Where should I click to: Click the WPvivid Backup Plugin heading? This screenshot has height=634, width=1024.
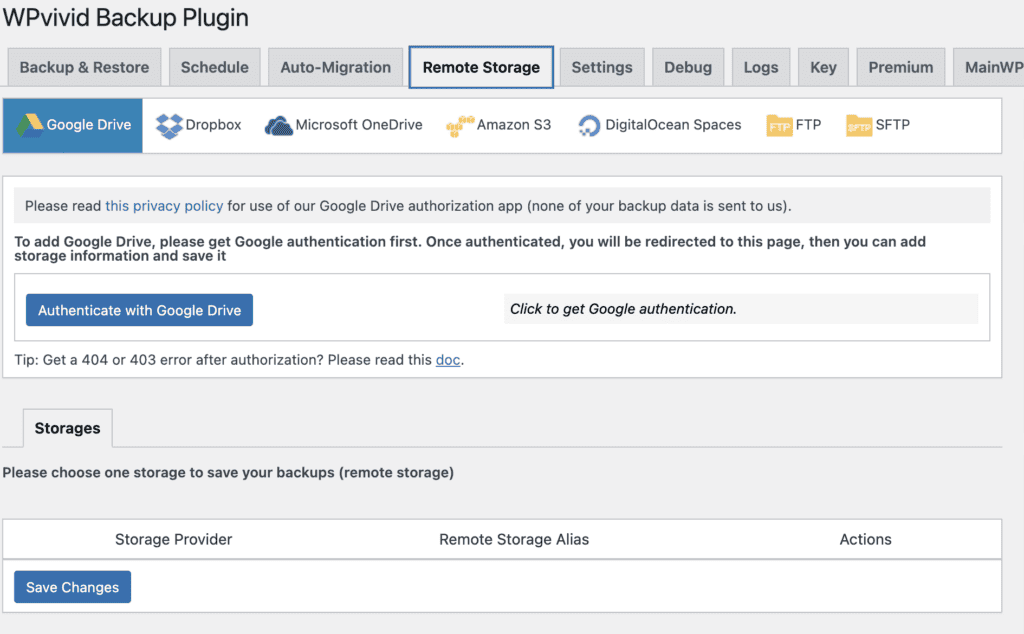(x=125, y=18)
